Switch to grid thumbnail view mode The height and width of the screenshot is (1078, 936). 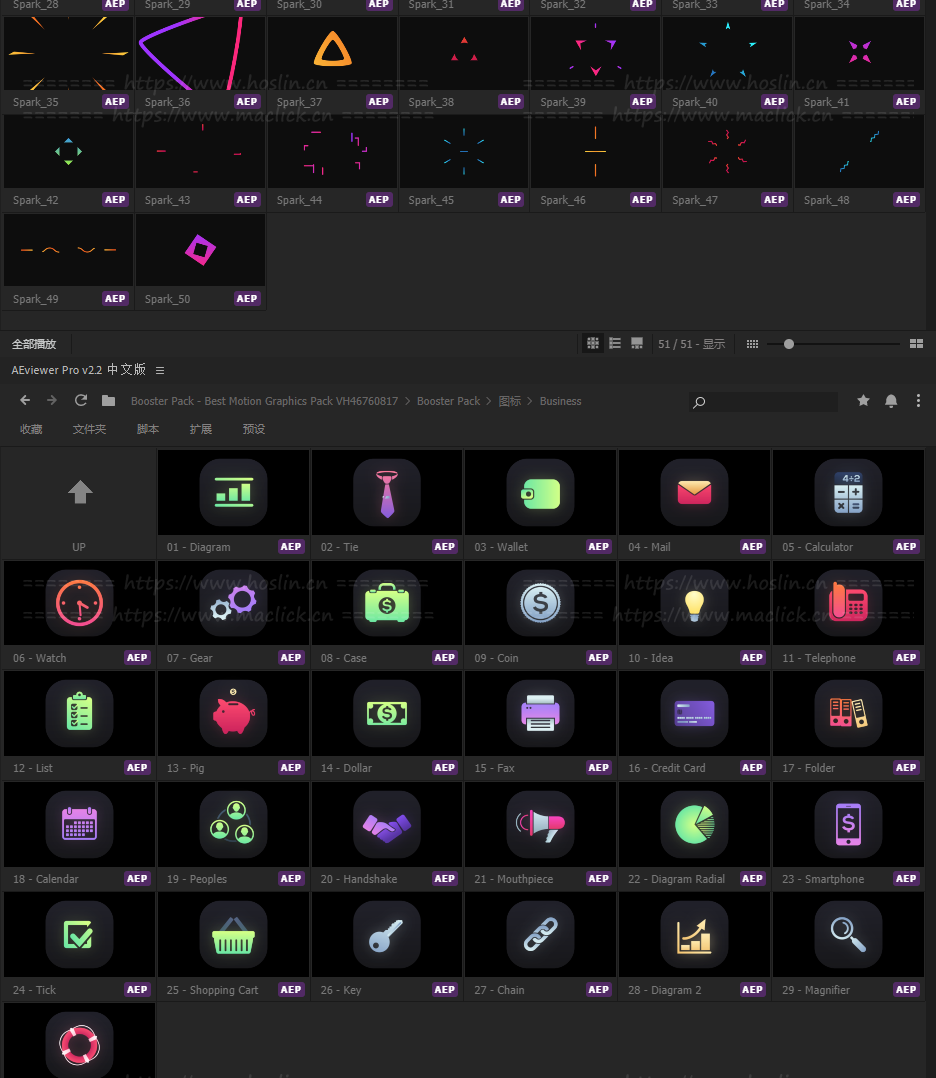tap(593, 343)
